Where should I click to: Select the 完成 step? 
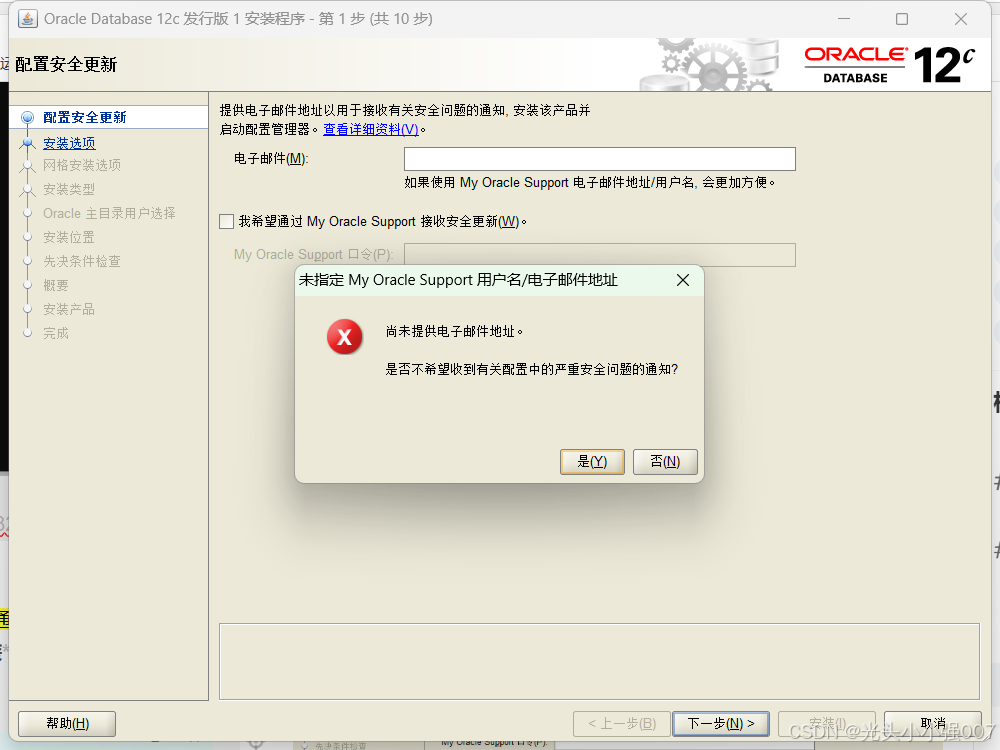point(55,333)
